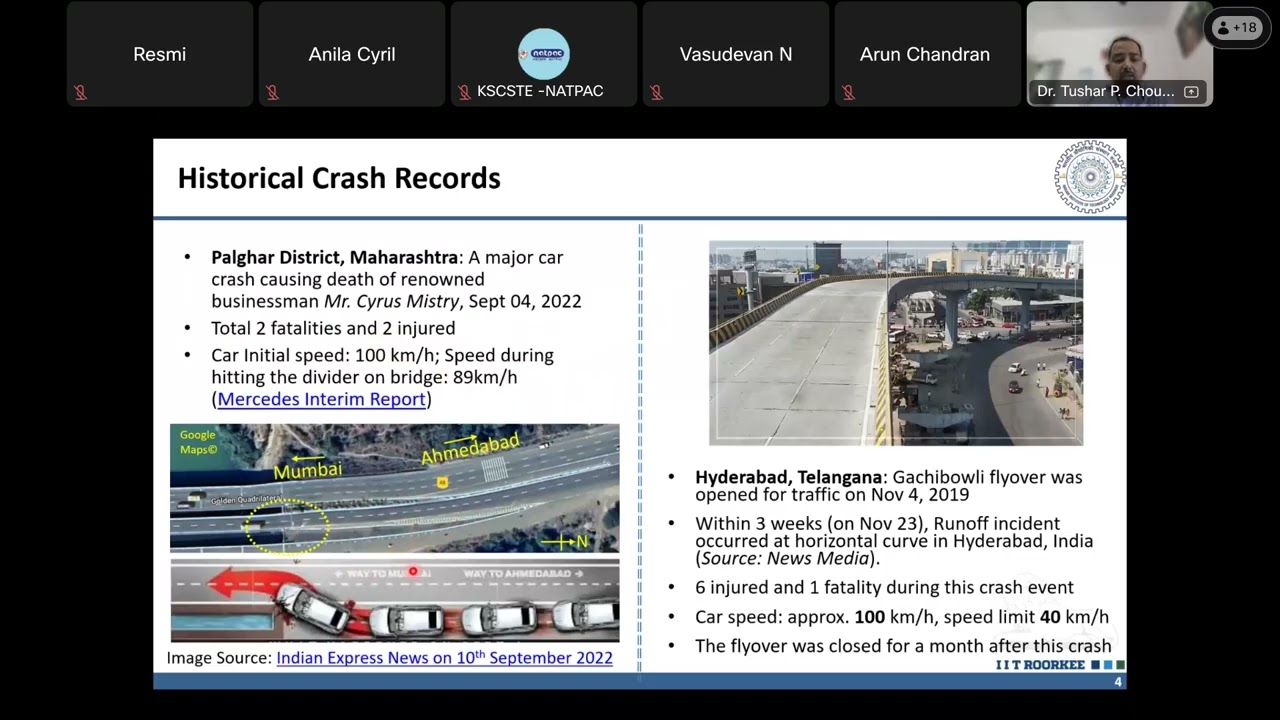Click the Within 3 weeks (on Nov 23) bullet
This screenshot has width=1280, height=720.
click(x=894, y=541)
